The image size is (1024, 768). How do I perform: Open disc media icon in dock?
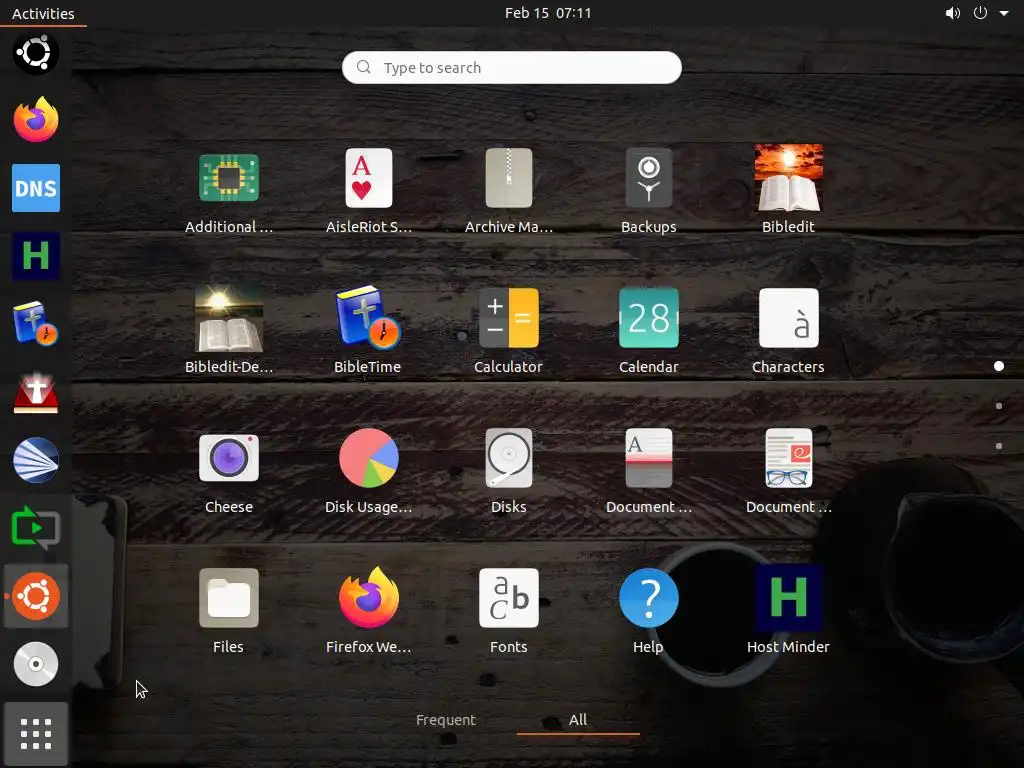(36, 664)
